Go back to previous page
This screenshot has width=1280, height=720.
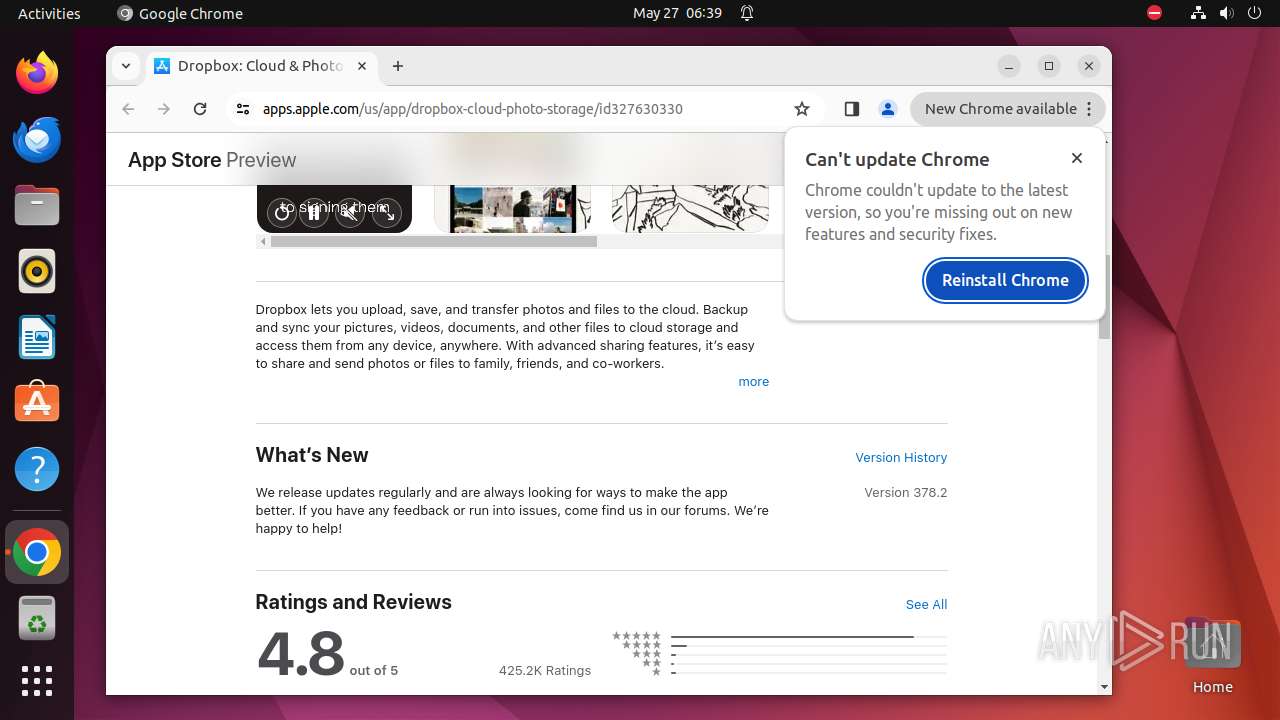pos(128,109)
